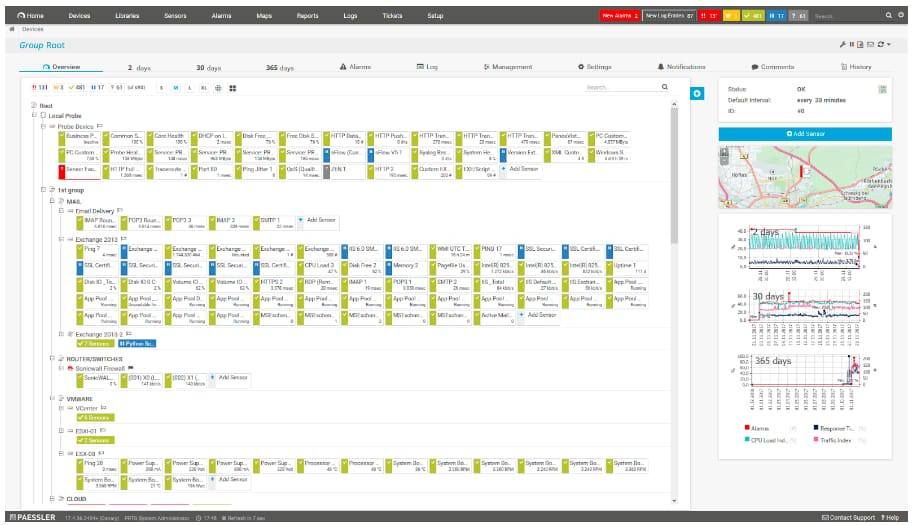Click the teal CPU Load Ind. legend swatch
This screenshot has height=525, width=914.
(x=747, y=439)
